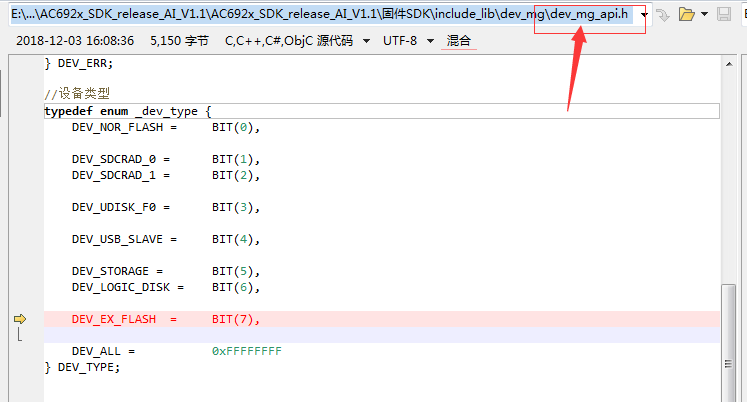The width and height of the screenshot is (747, 402).
Task: Click the open folder icon
Action: 686,14
